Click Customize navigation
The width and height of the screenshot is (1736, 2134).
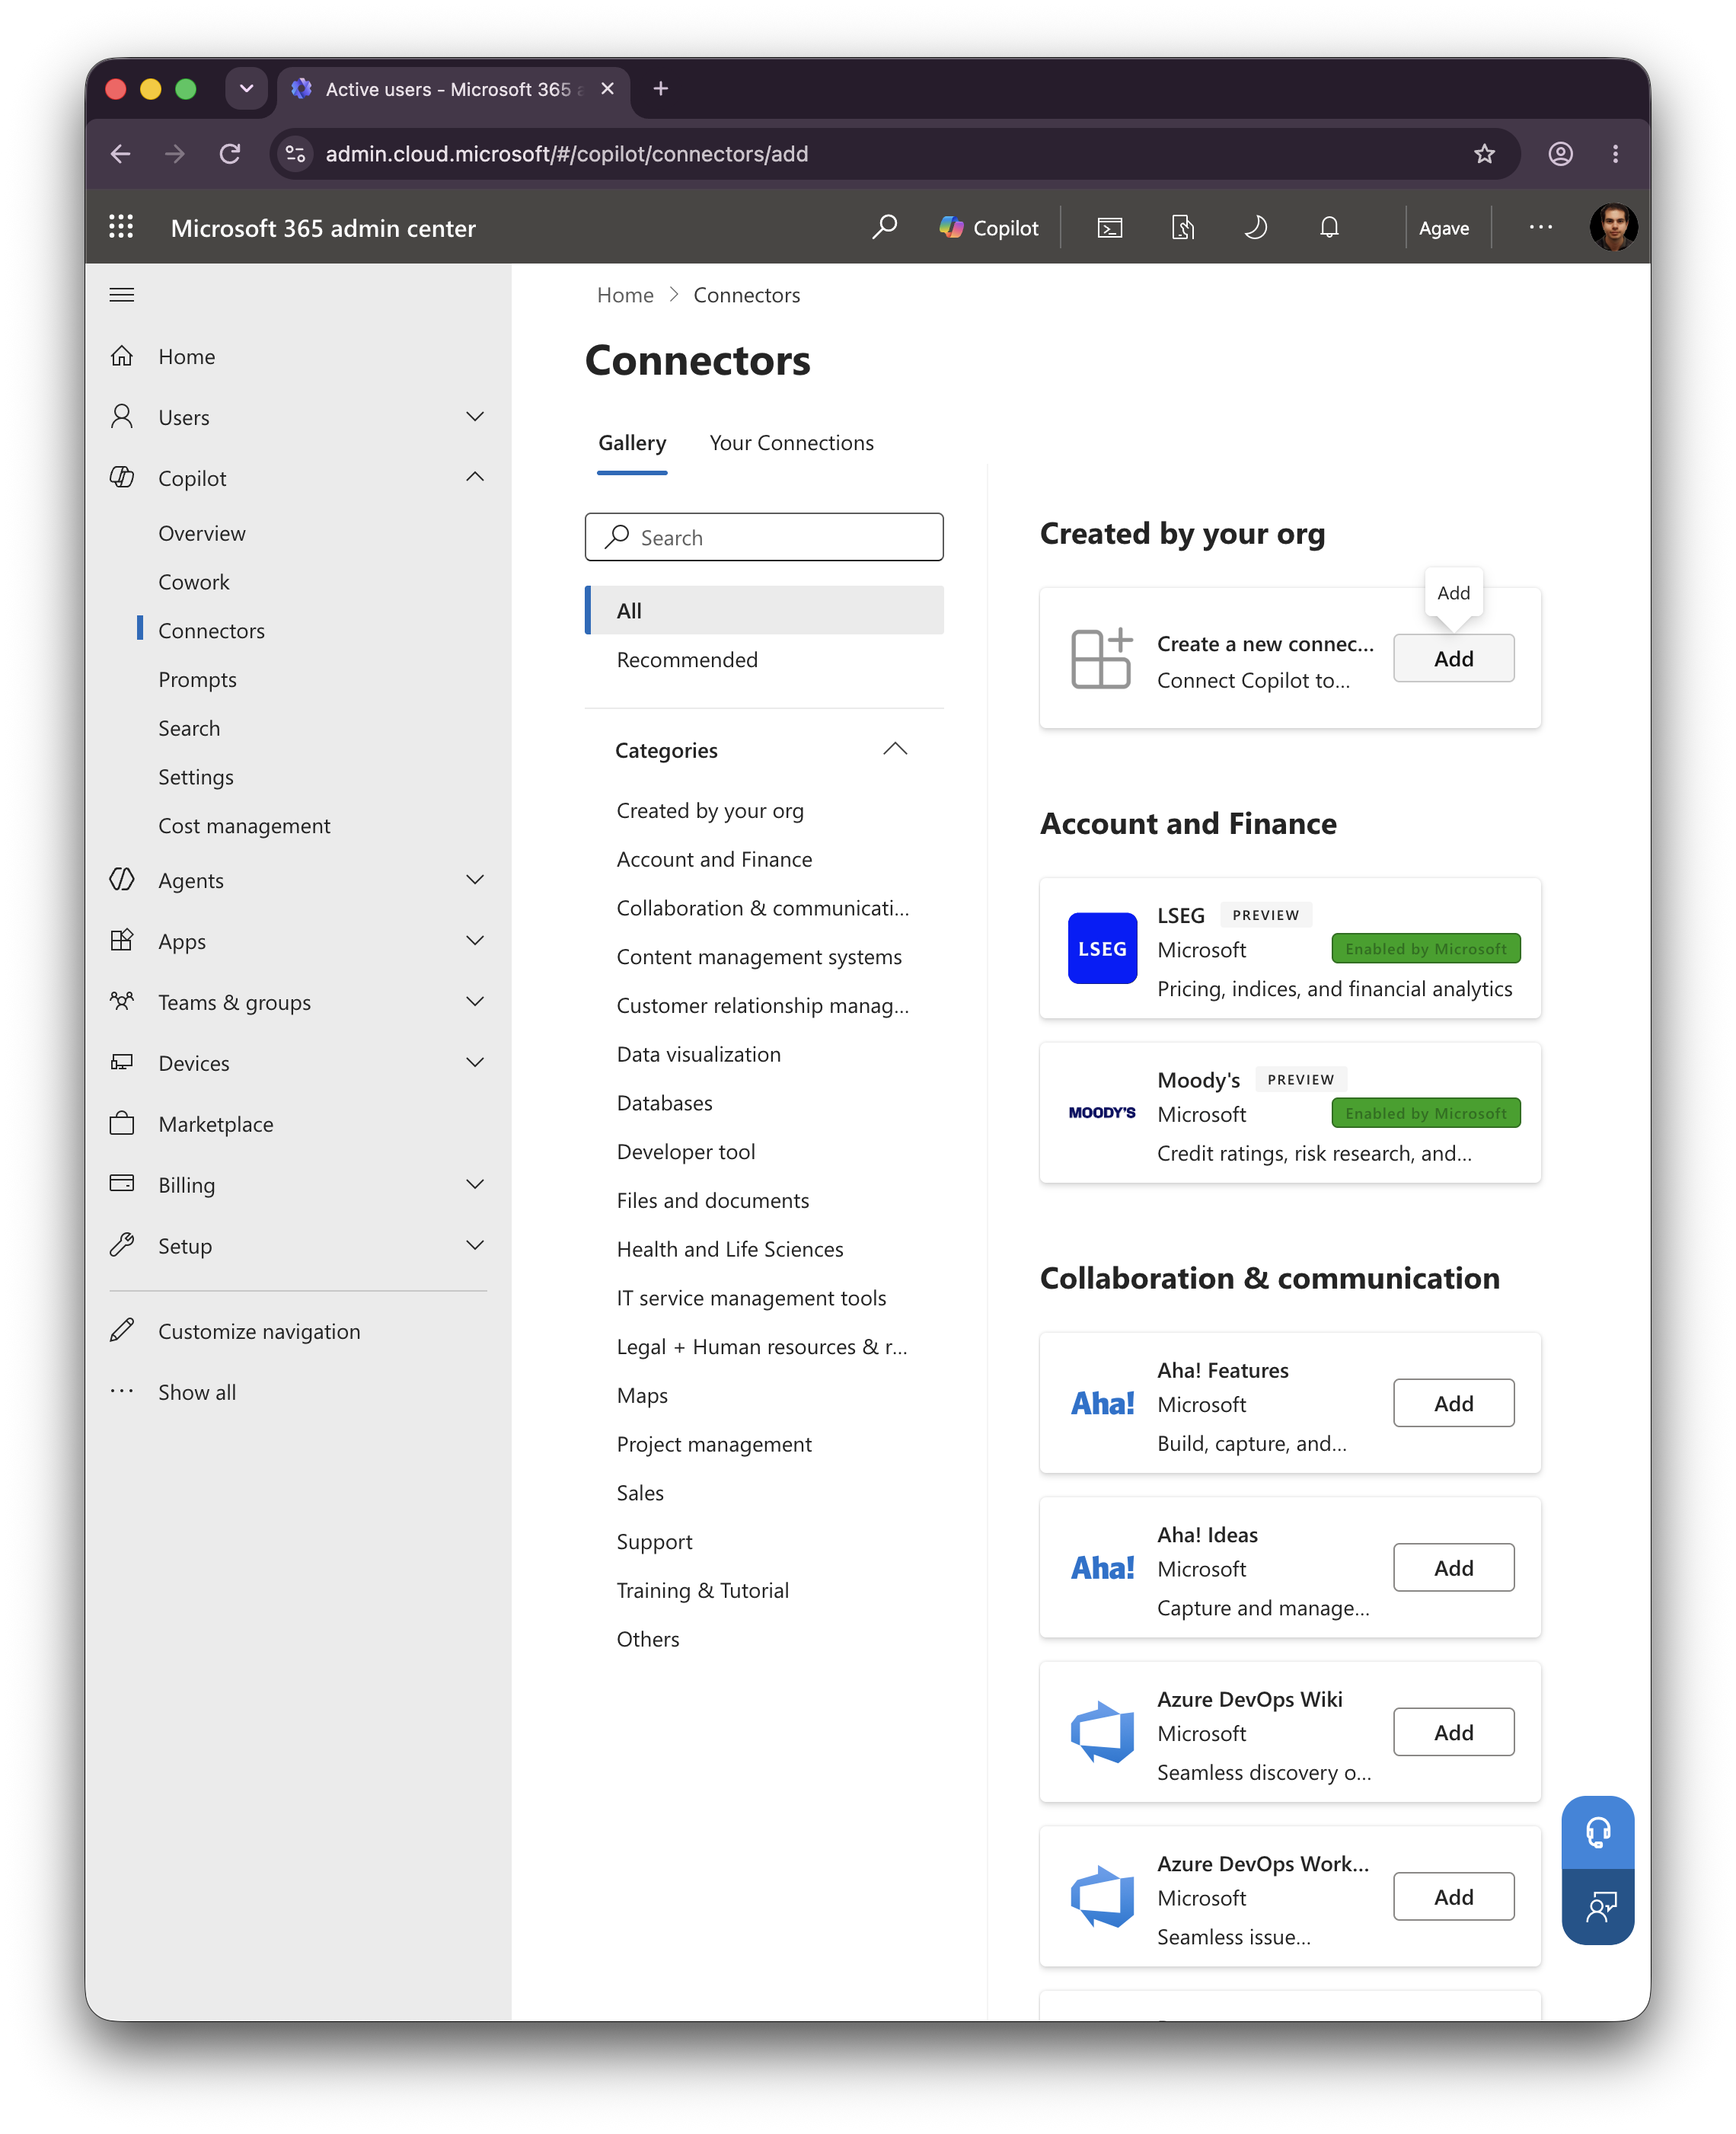259,1331
